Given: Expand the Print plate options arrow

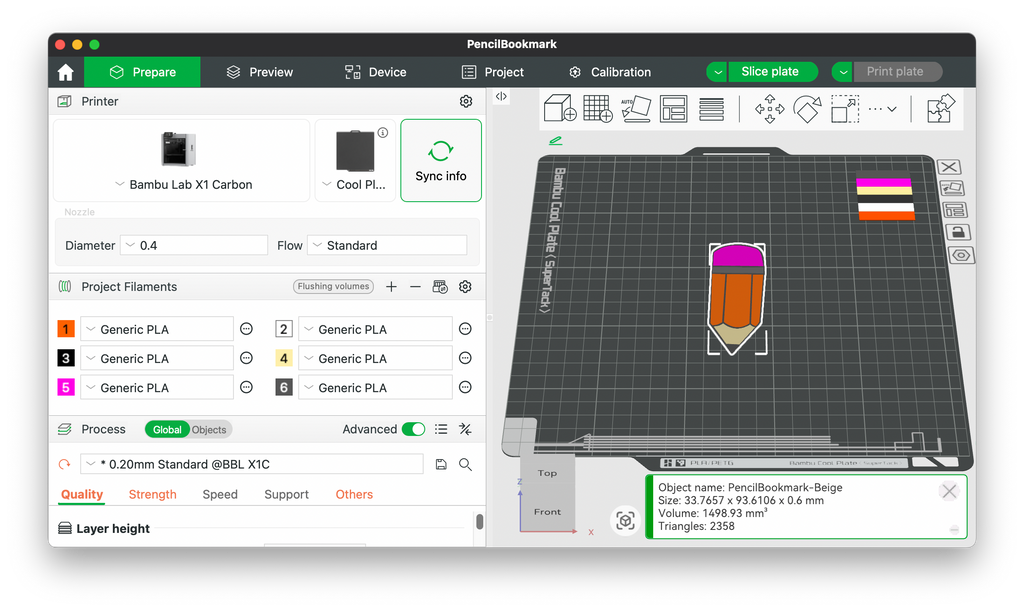Looking at the screenshot, I should pos(842,72).
